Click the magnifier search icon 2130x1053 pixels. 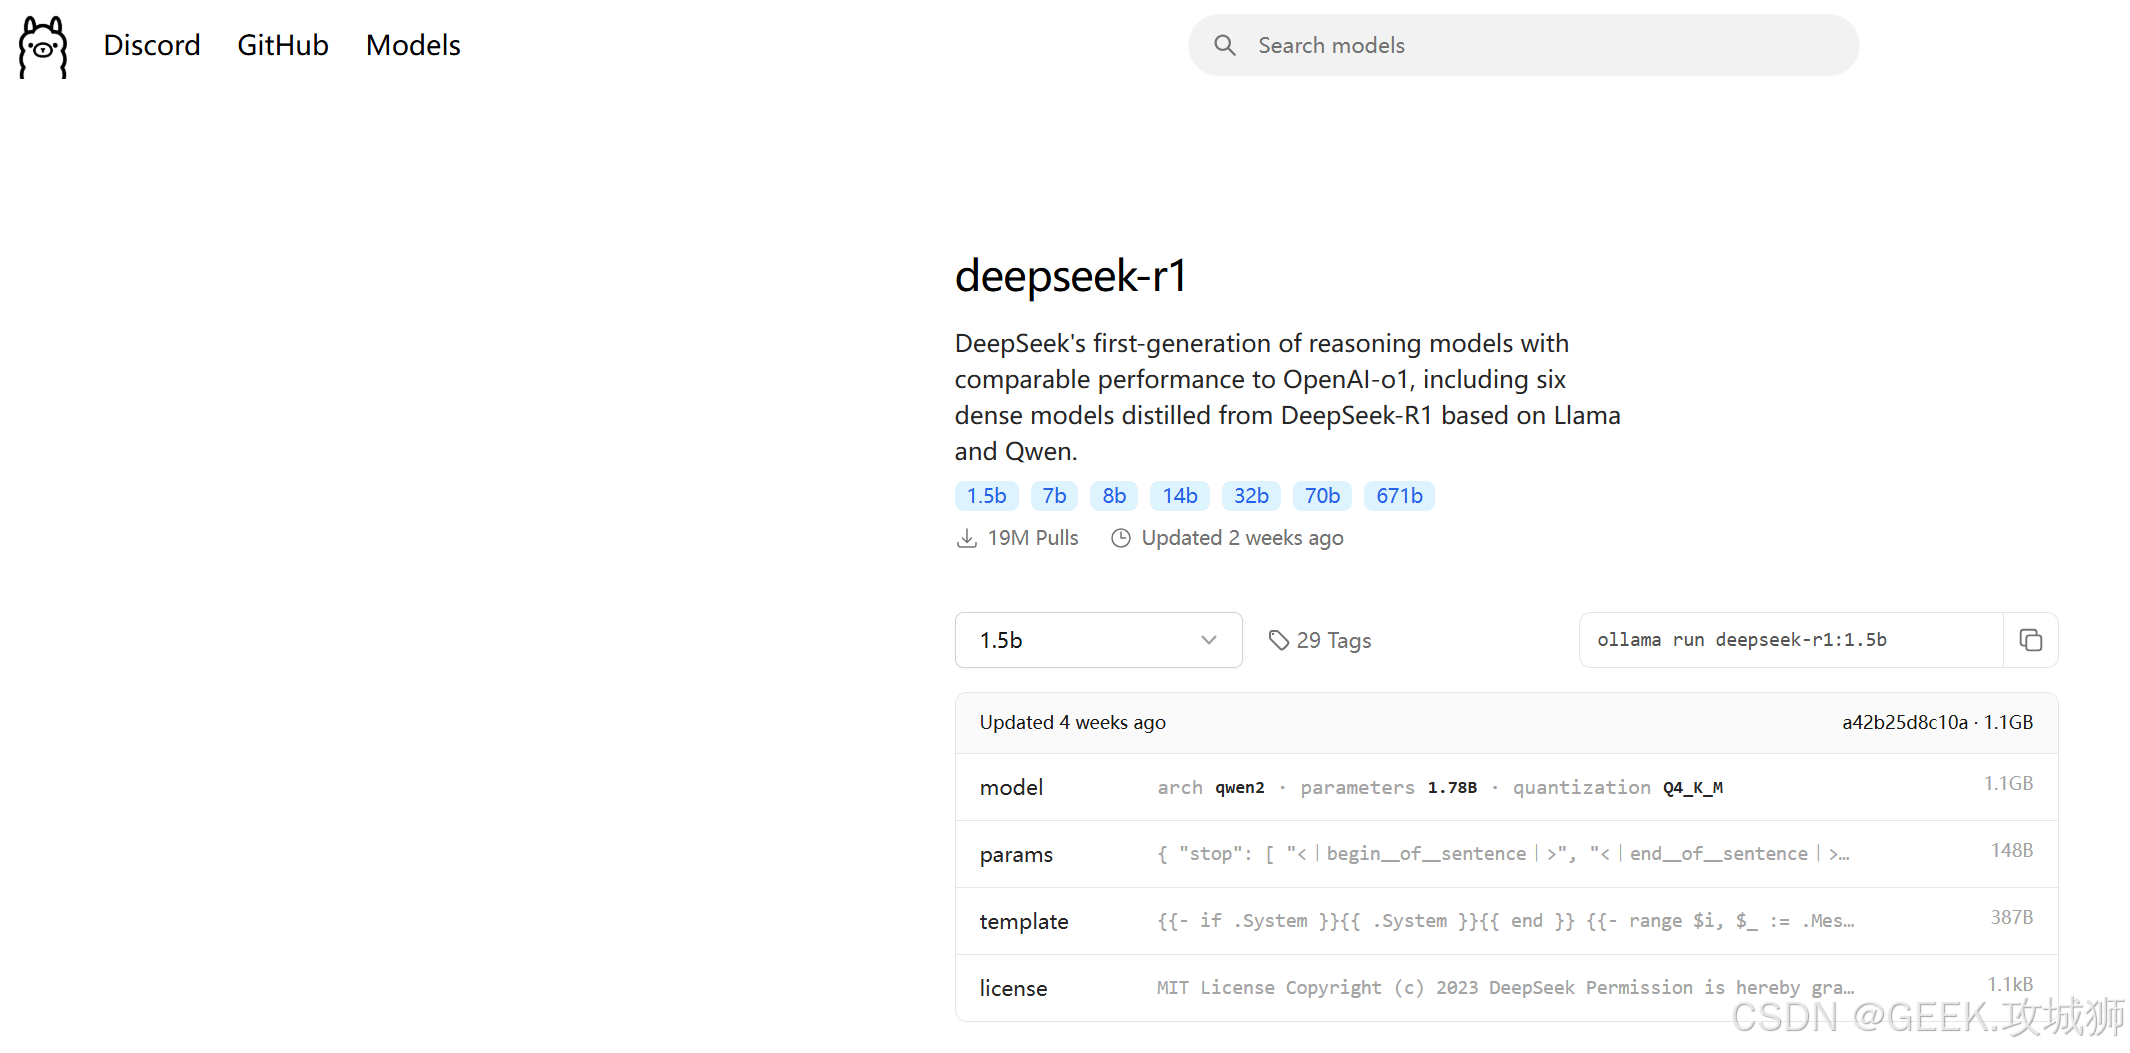1225,45
